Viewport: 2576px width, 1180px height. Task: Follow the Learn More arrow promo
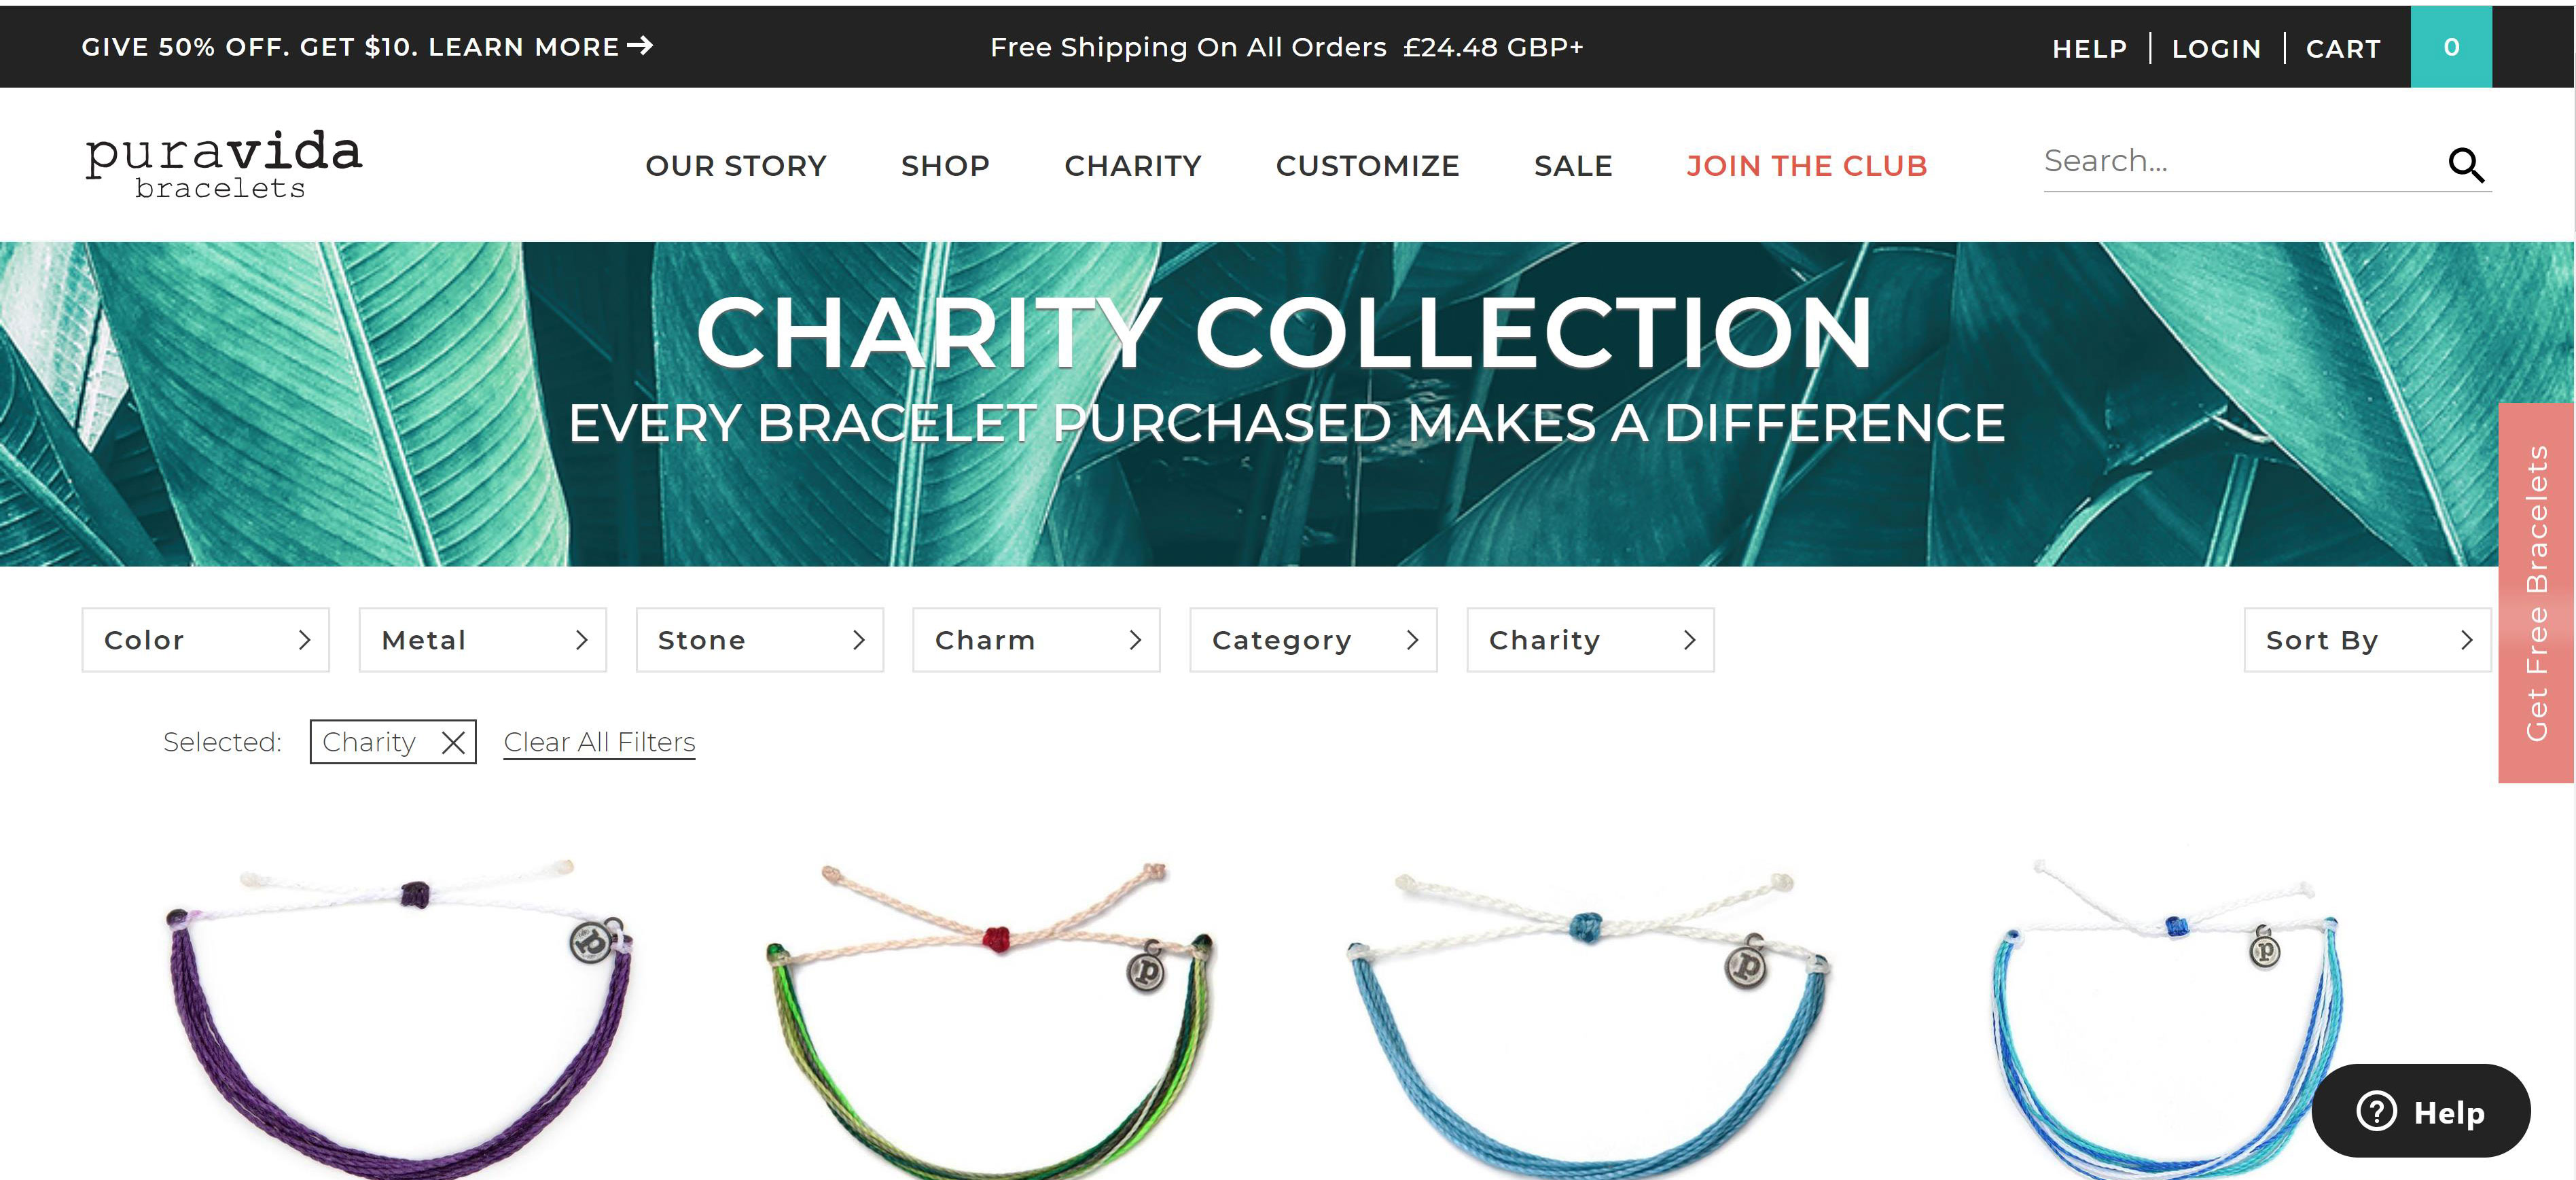pyautogui.click(x=367, y=47)
